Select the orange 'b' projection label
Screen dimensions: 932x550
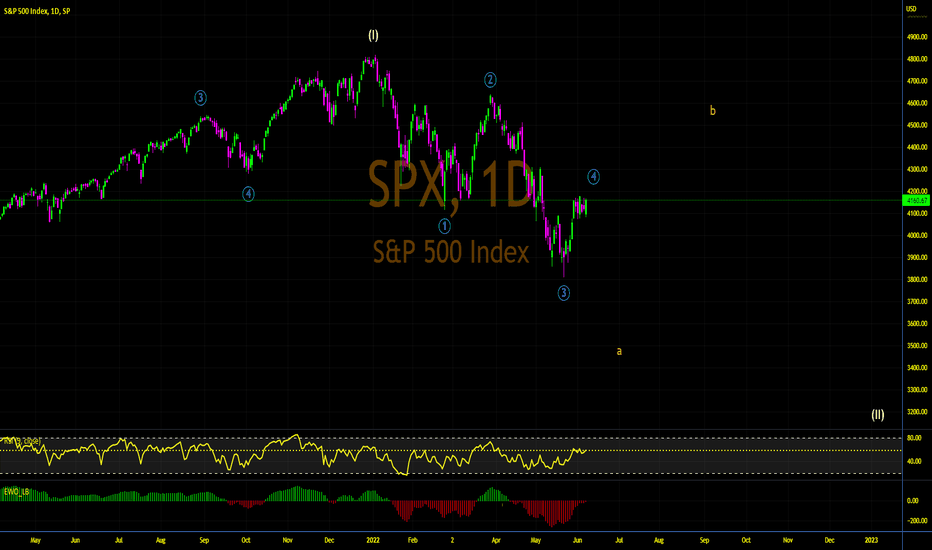pyautogui.click(x=712, y=111)
